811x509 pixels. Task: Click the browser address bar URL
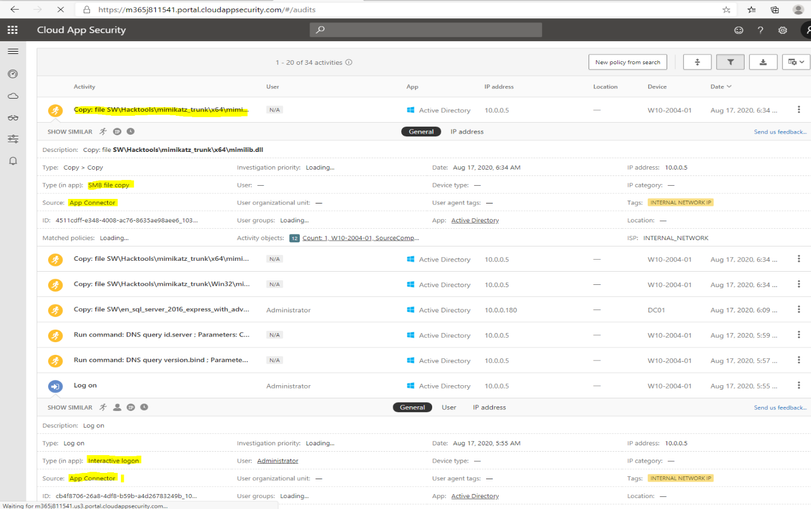click(206, 9)
